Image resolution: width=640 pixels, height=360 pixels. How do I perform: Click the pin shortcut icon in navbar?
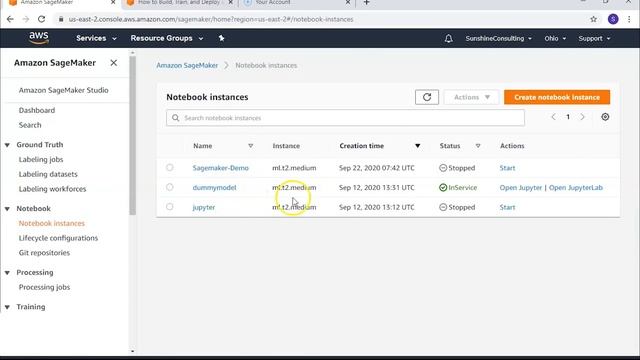[x=221, y=38]
